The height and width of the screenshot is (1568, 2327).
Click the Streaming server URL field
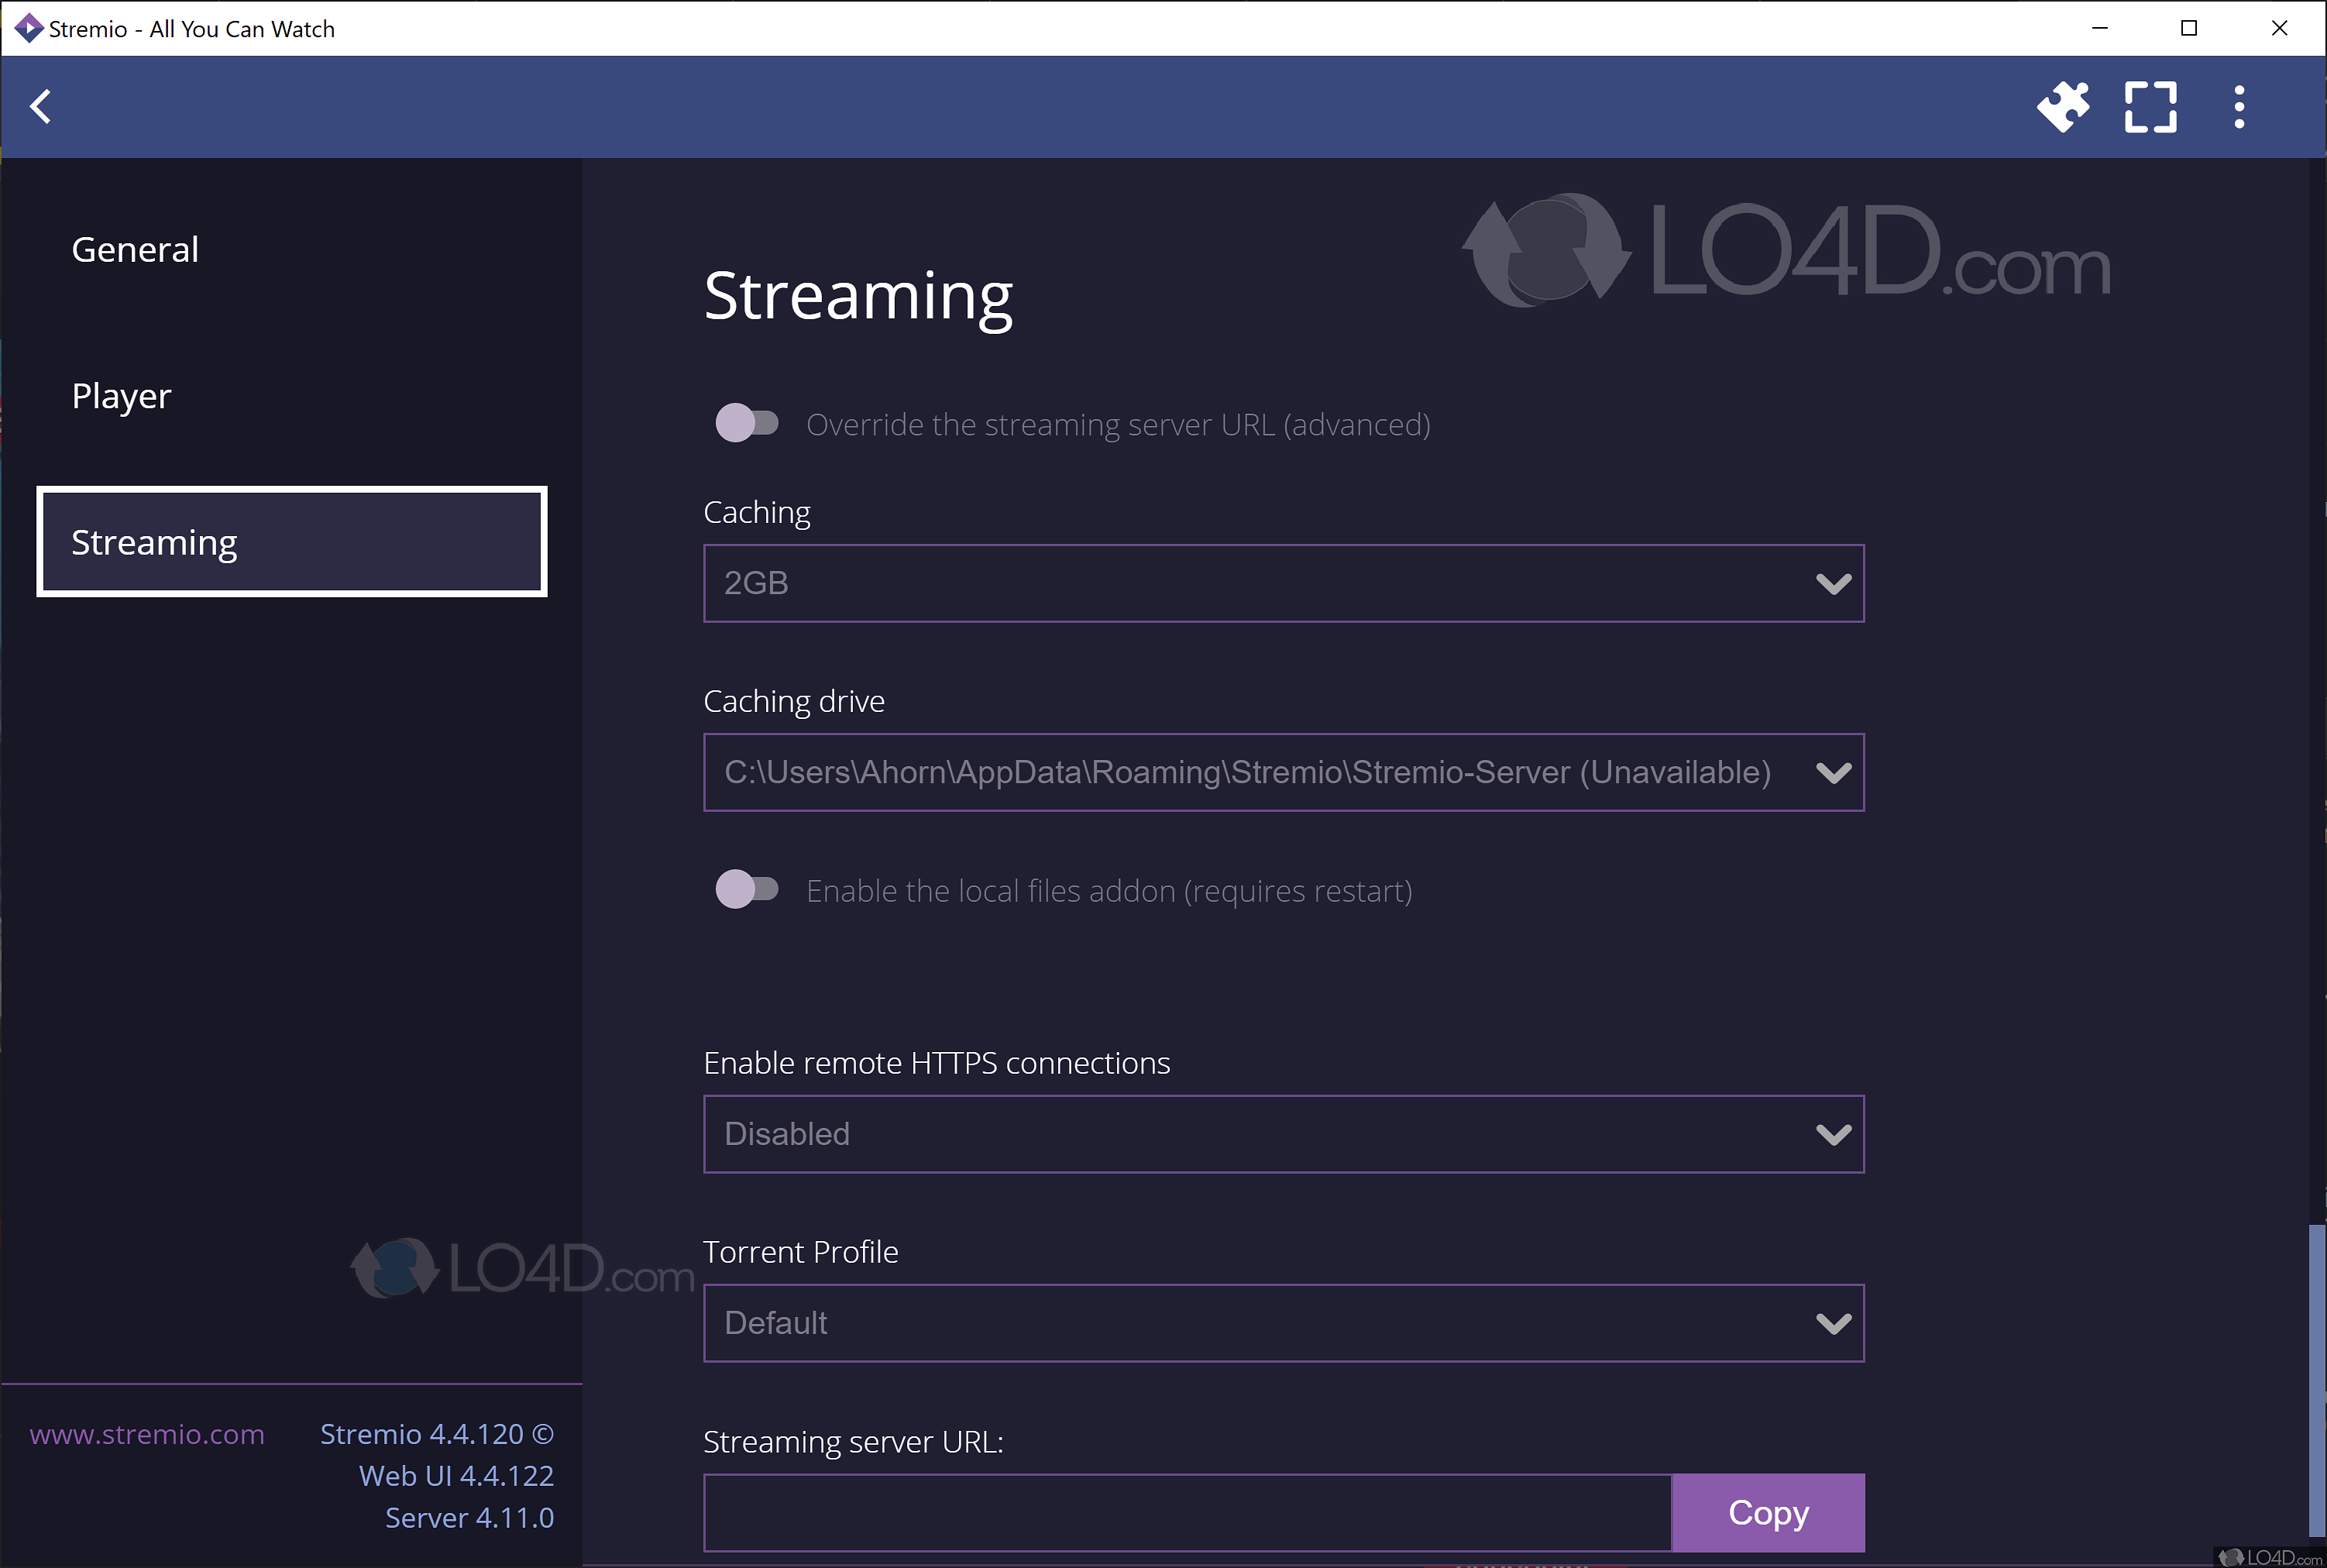tap(1186, 1512)
